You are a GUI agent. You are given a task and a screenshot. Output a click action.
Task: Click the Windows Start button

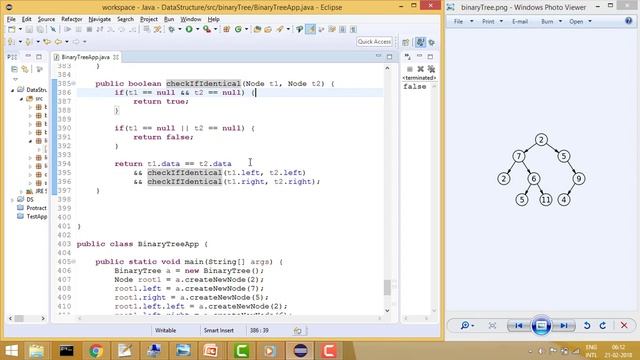(11, 351)
